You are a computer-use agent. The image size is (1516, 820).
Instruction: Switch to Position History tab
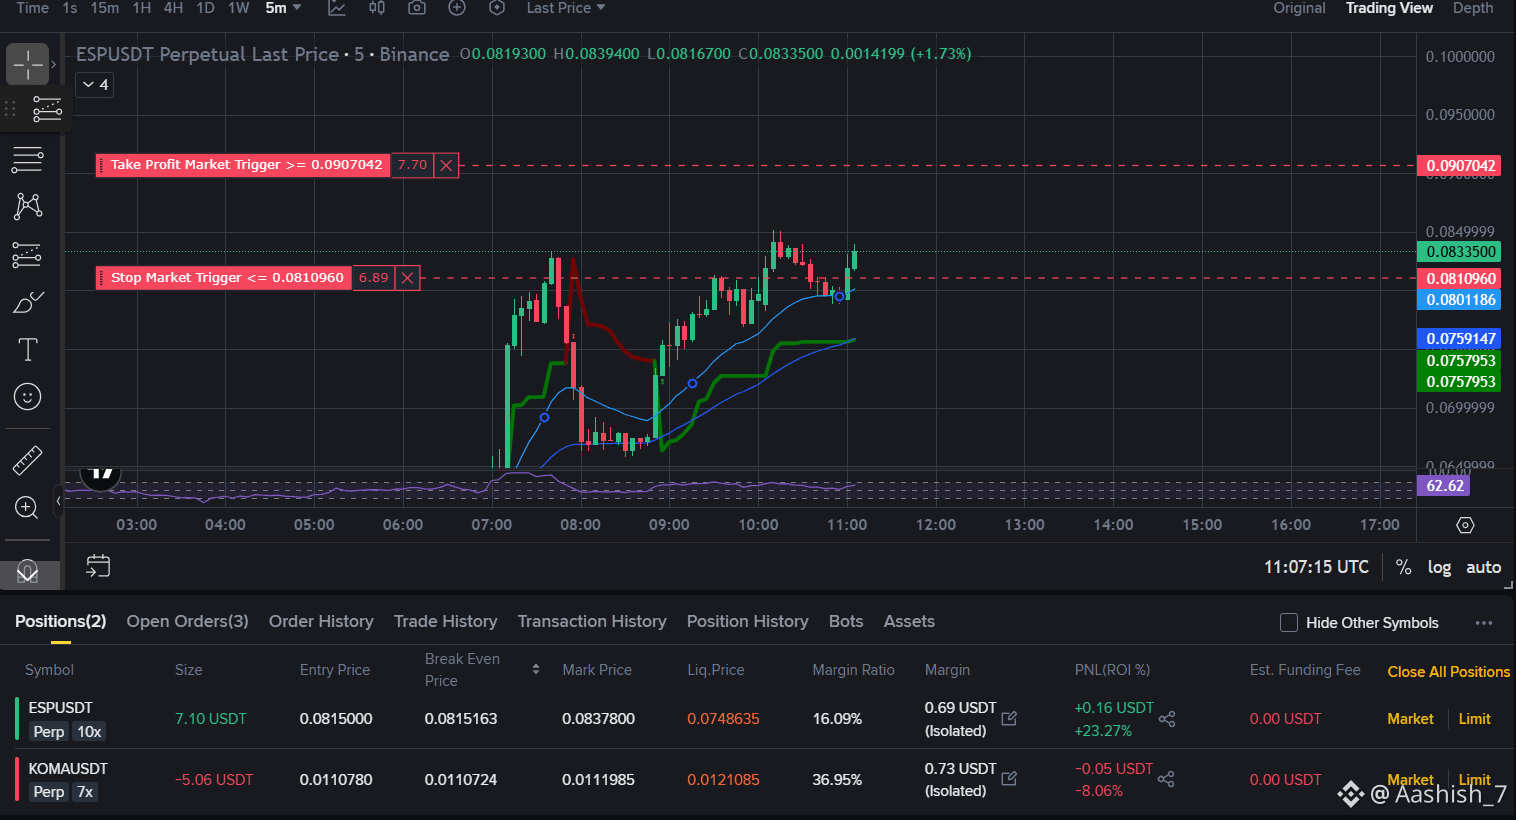(747, 621)
